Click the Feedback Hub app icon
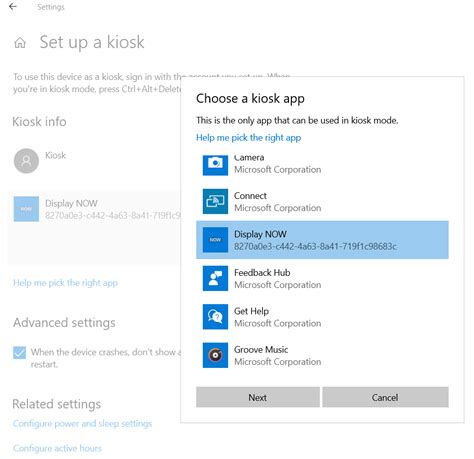The height and width of the screenshot is (459, 474). (215, 278)
